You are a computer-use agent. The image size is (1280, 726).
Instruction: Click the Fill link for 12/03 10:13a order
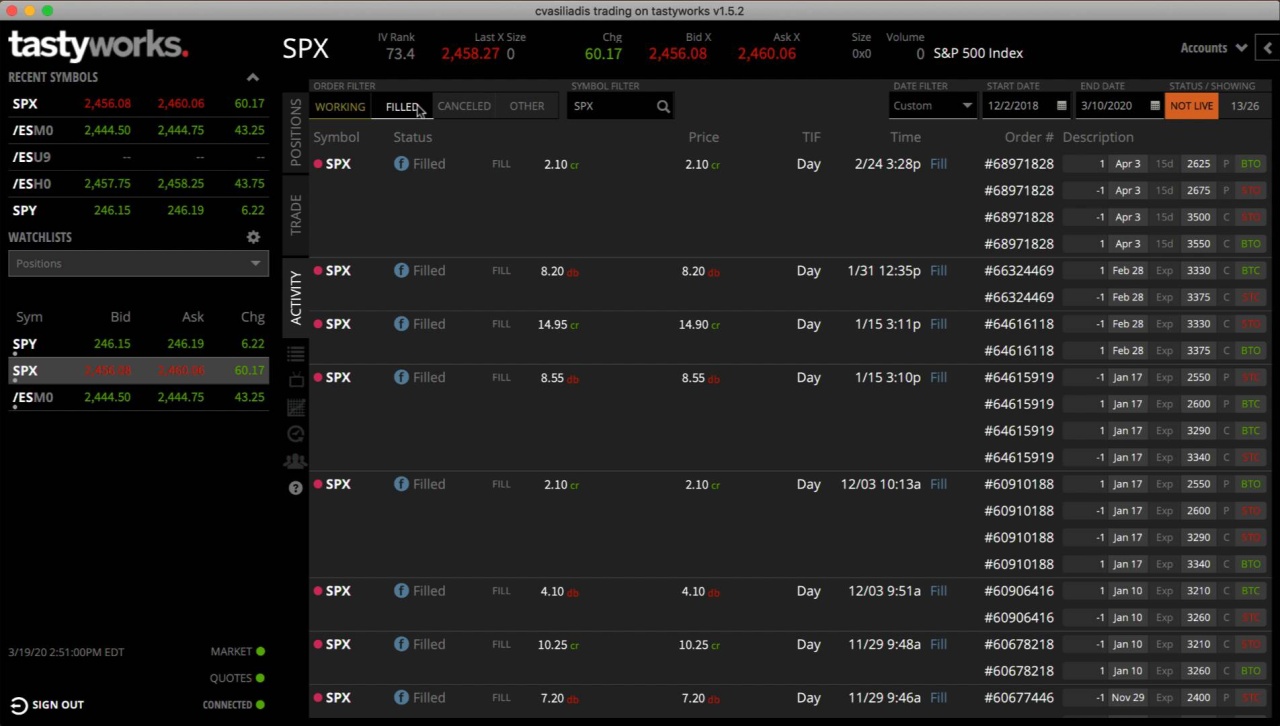point(938,484)
